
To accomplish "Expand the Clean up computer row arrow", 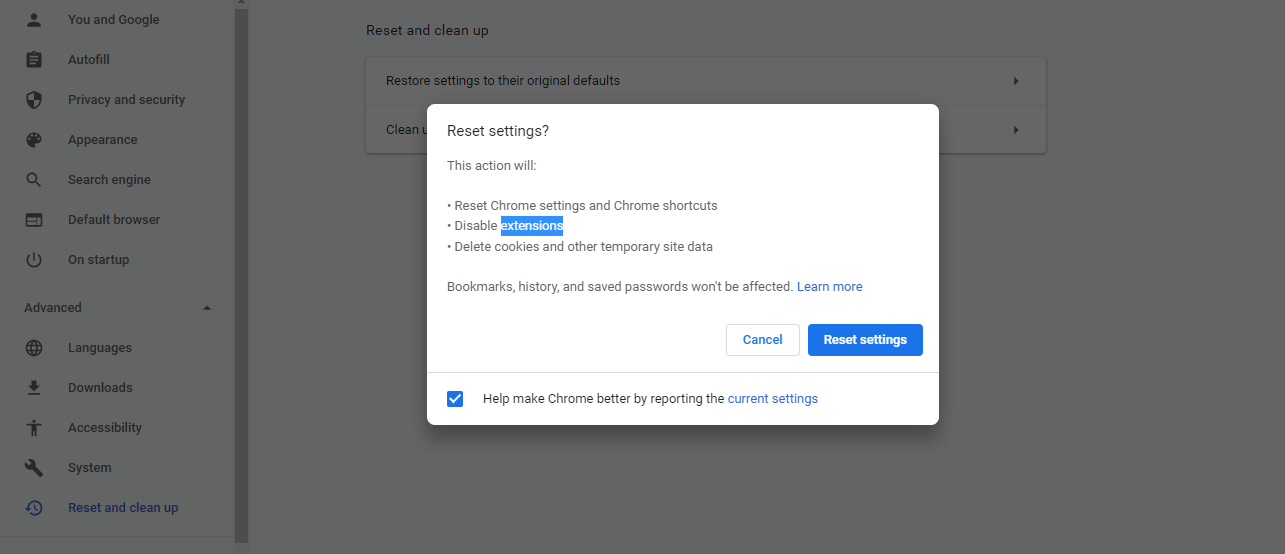I will 1016,130.
